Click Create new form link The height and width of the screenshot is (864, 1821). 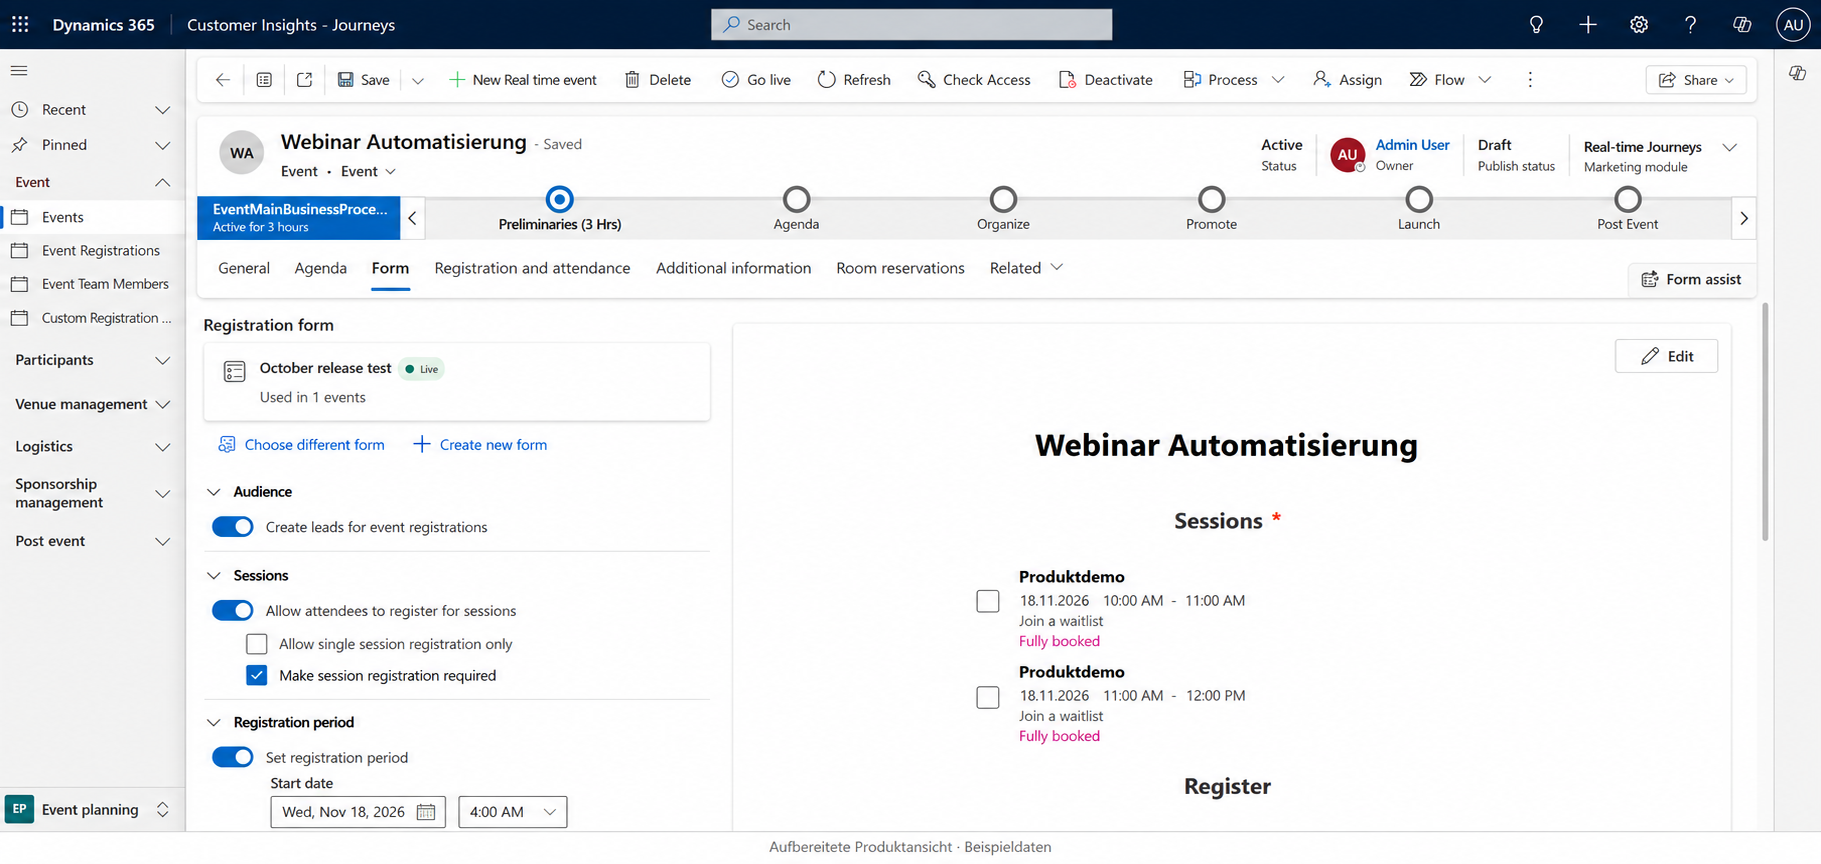(x=480, y=445)
